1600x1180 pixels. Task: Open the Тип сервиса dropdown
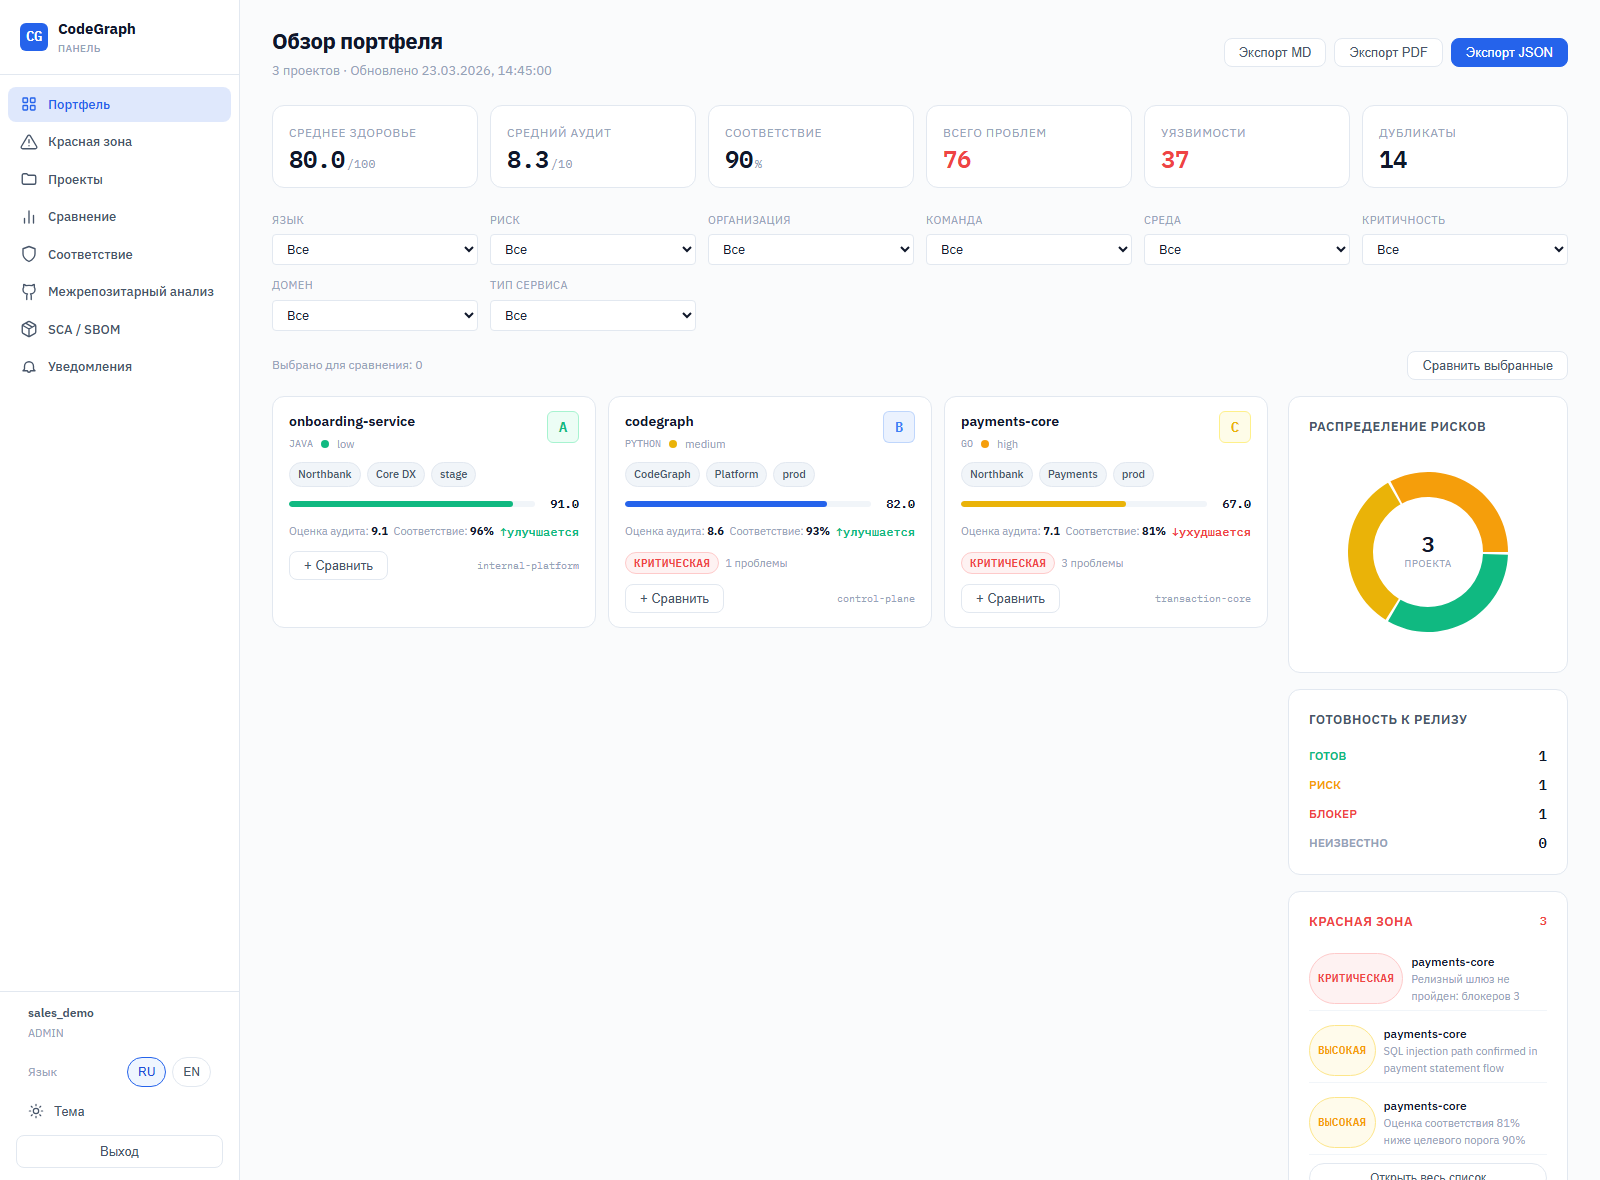[592, 316]
